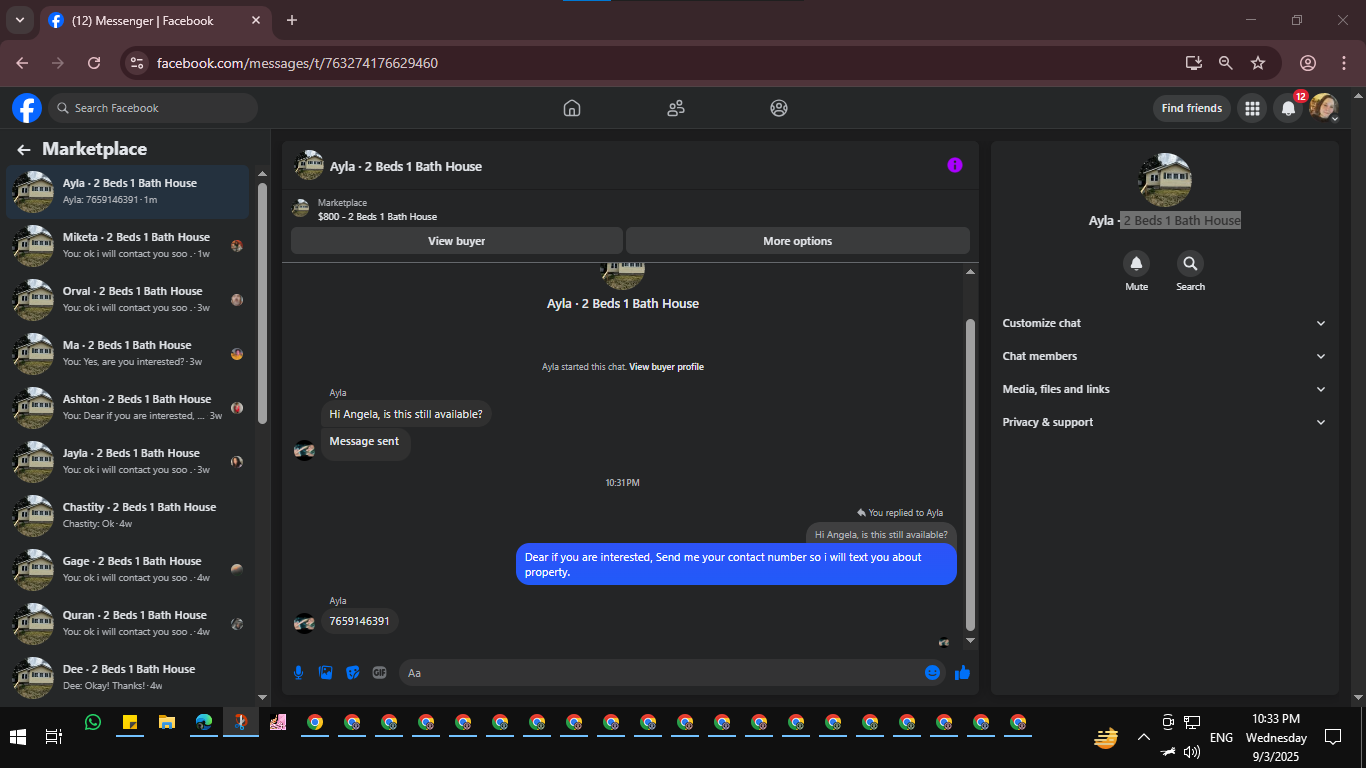Open the View buyer profile link
1366x768 pixels.
tap(666, 367)
